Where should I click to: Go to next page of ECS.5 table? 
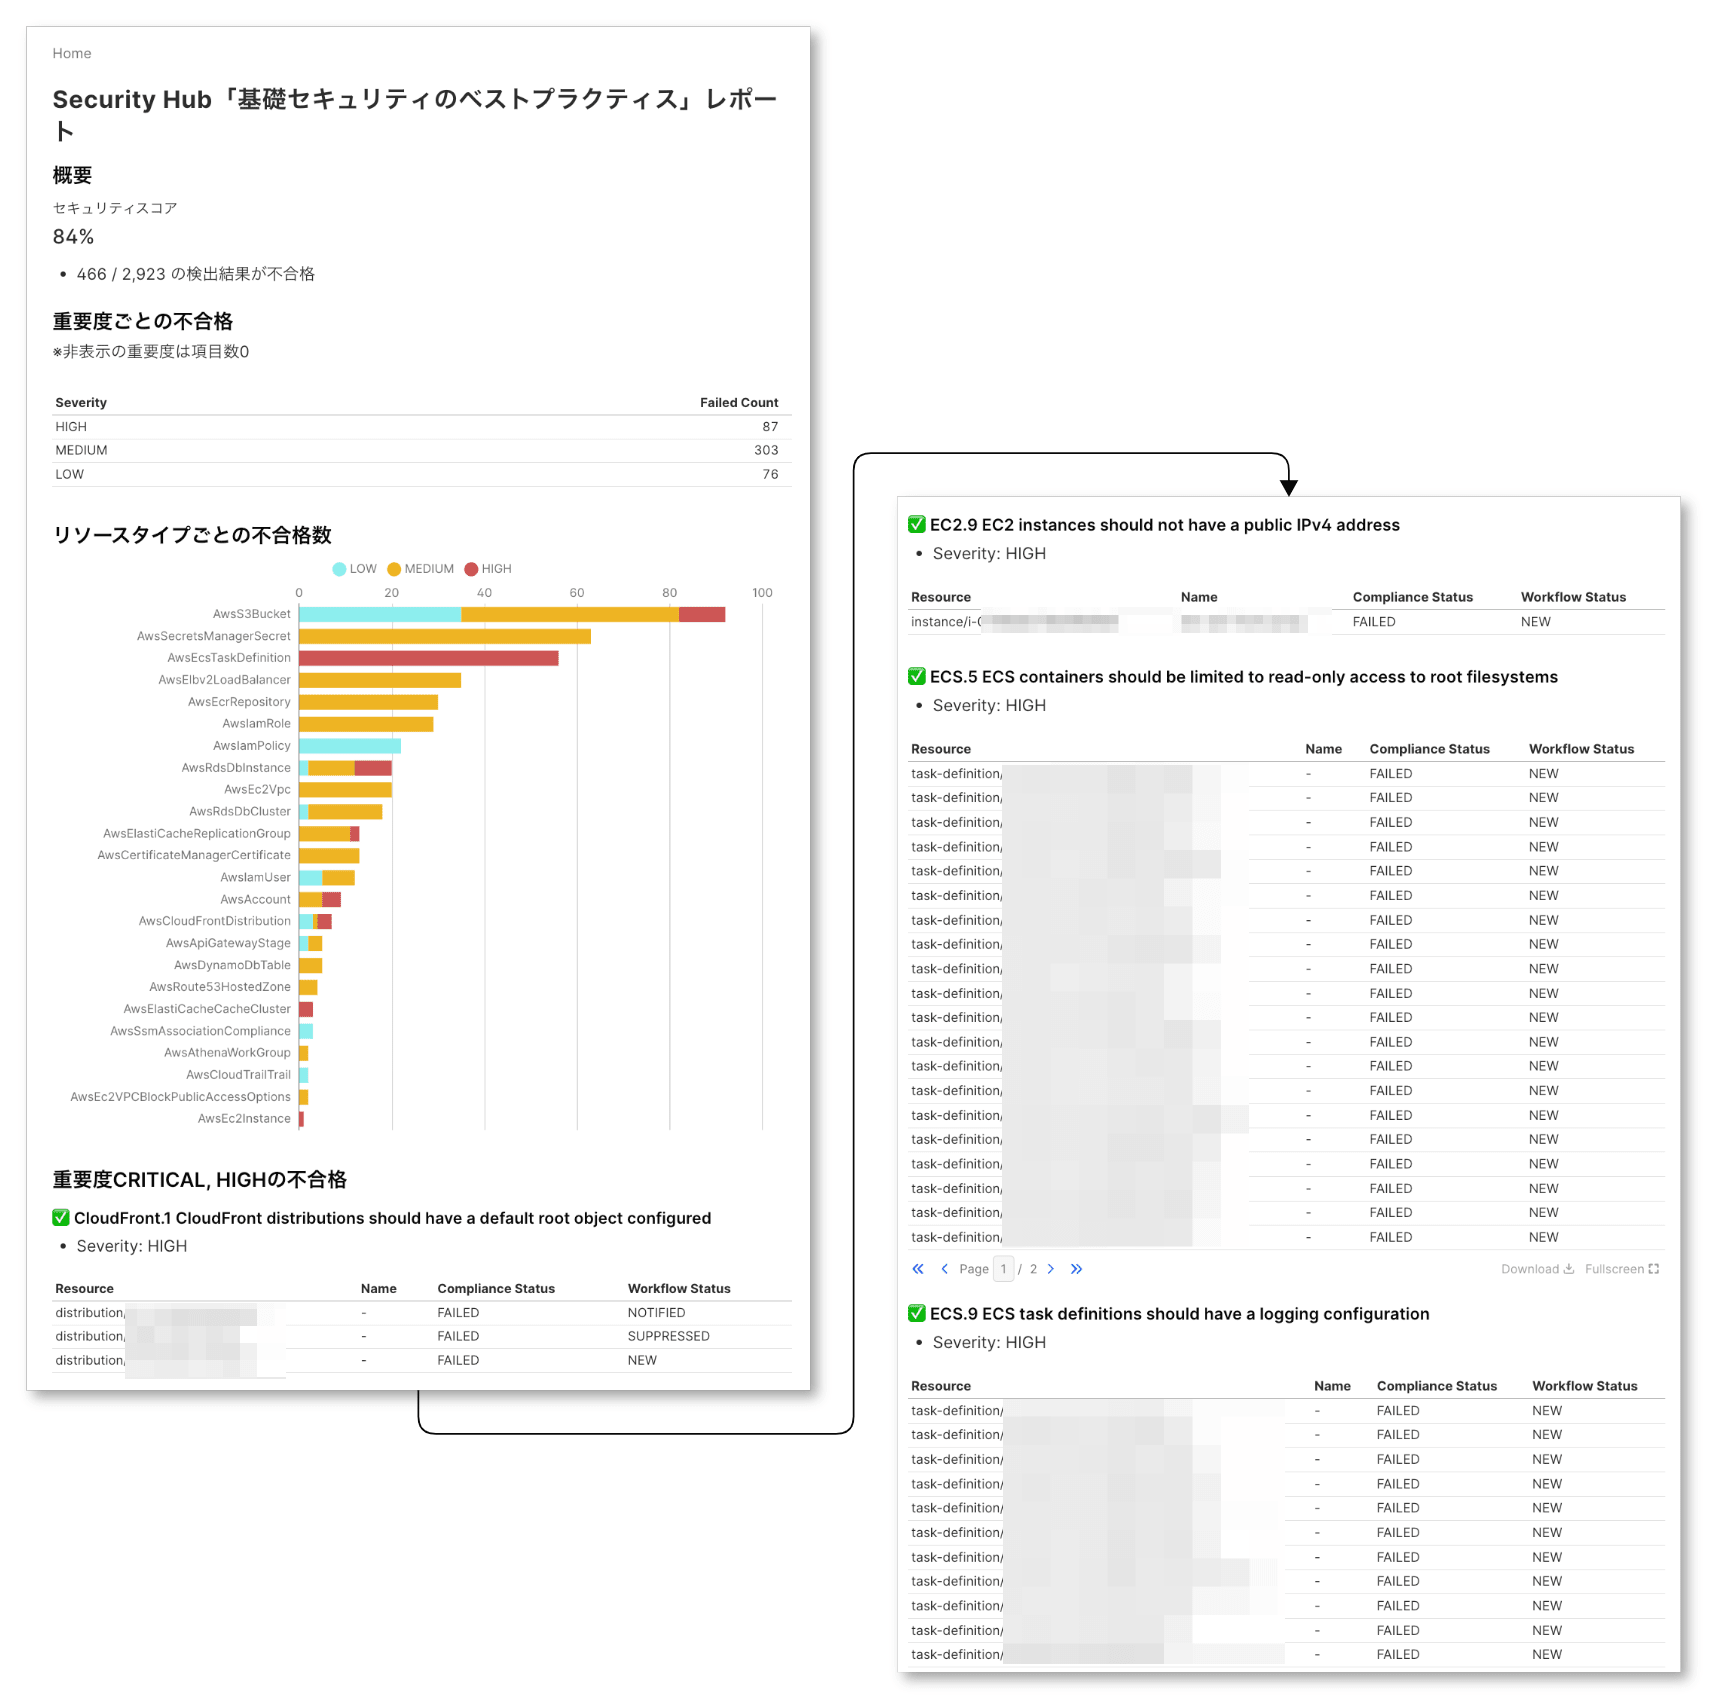[x=1051, y=1269]
